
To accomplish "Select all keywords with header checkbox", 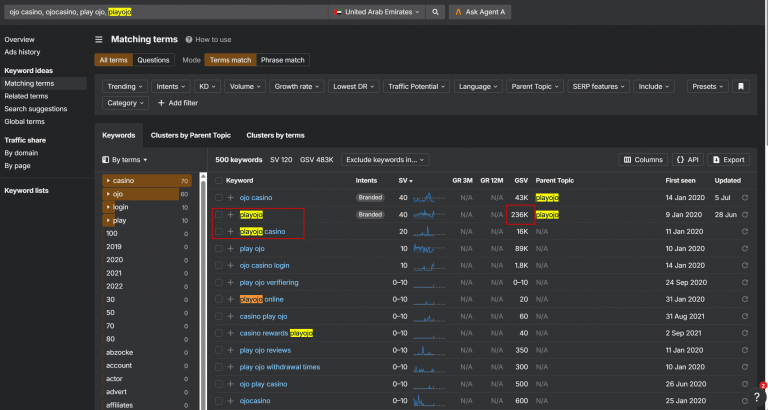I will [x=219, y=181].
